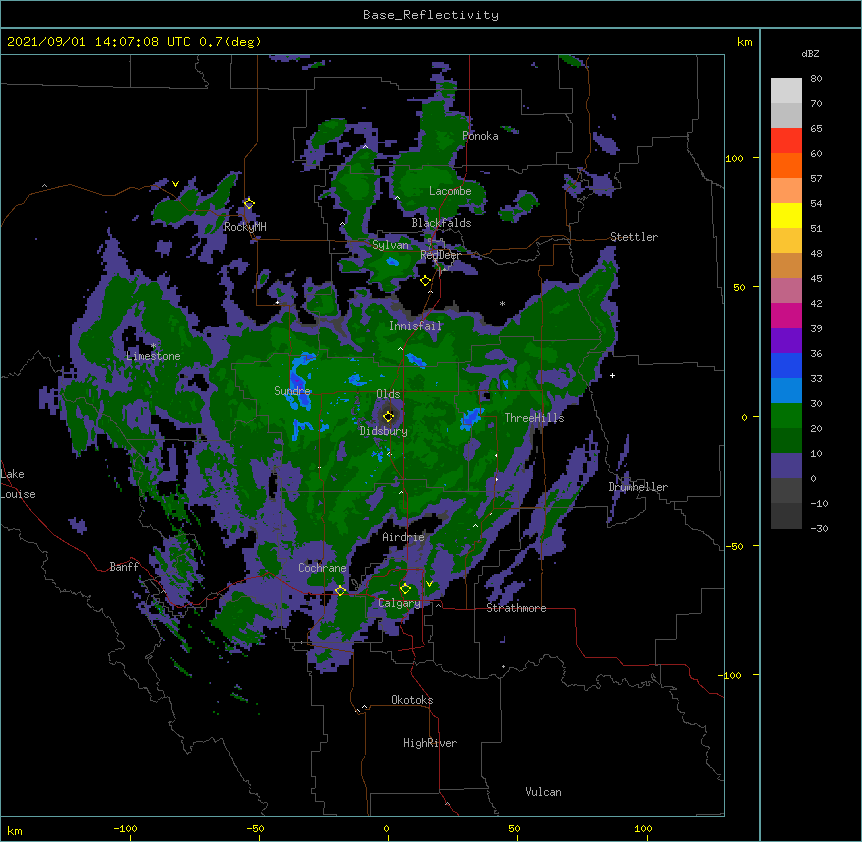Click the yellow marker near RockyMH
Screen dimensions: 862x842
pos(249,204)
